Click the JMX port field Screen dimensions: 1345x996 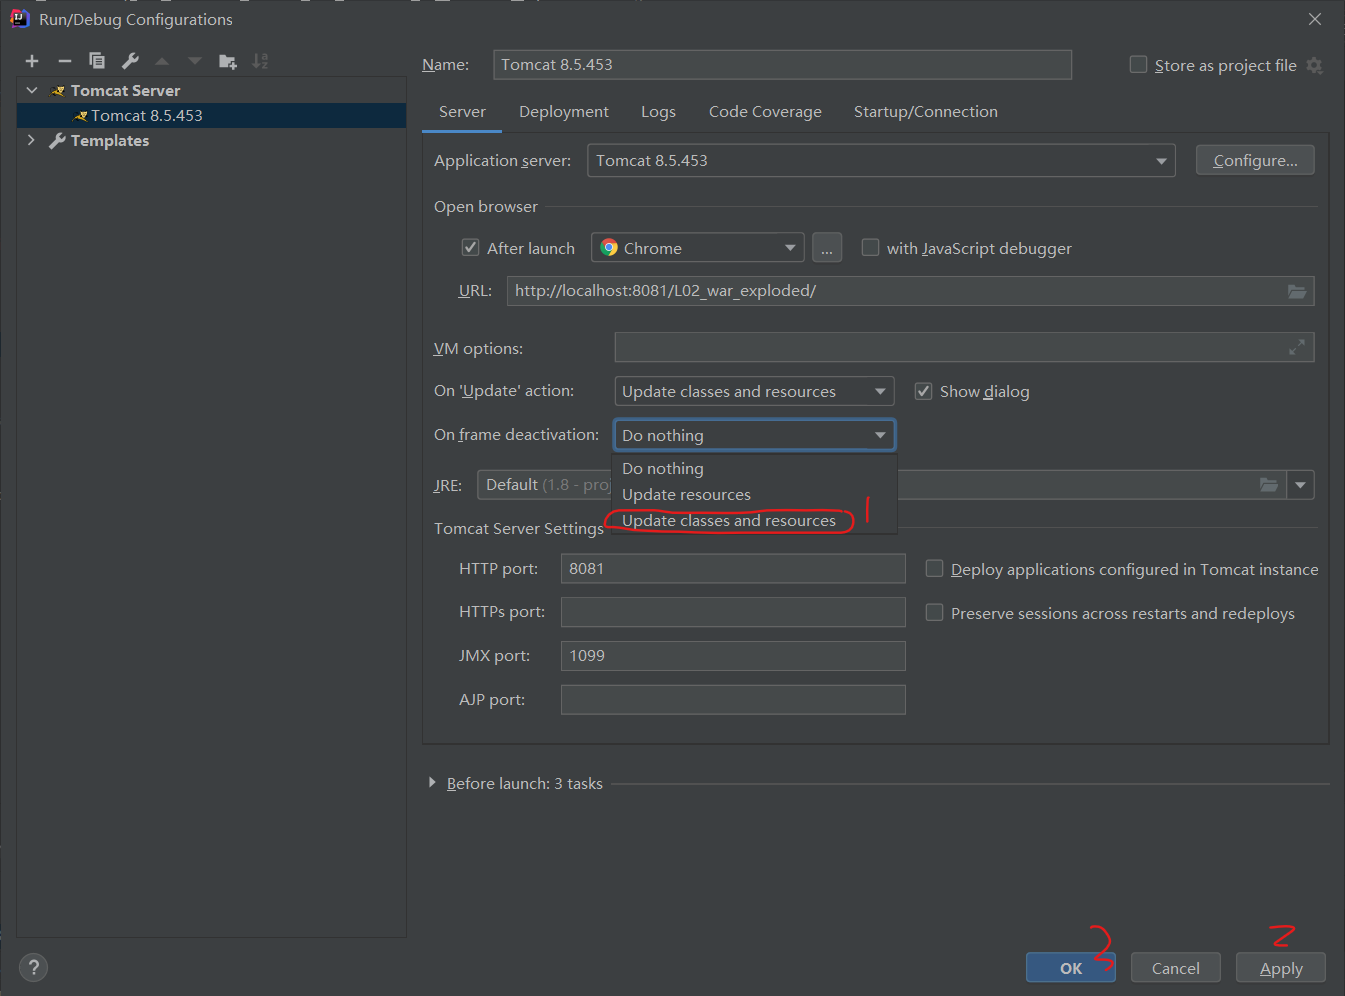click(733, 656)
